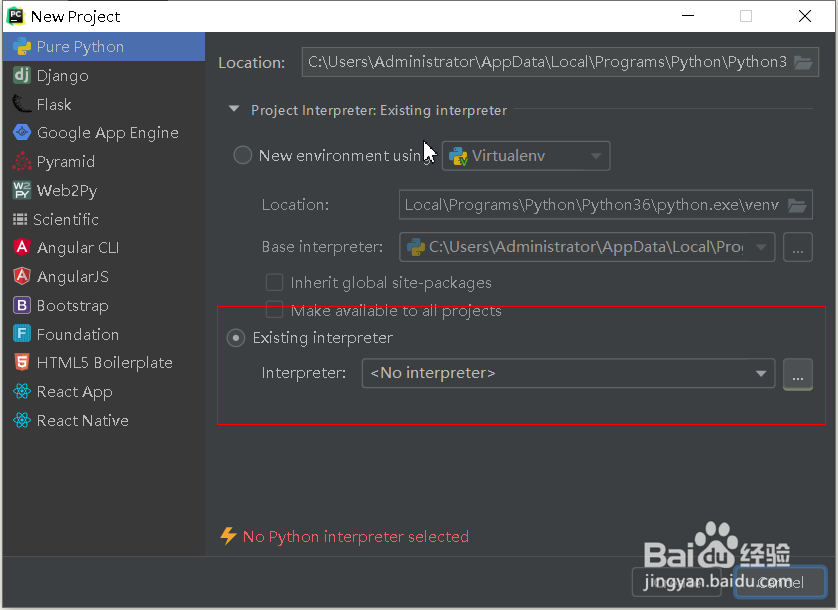This screenshot has height=610, width=838.
Task: Select the Django project type icon
Action: 21,76
